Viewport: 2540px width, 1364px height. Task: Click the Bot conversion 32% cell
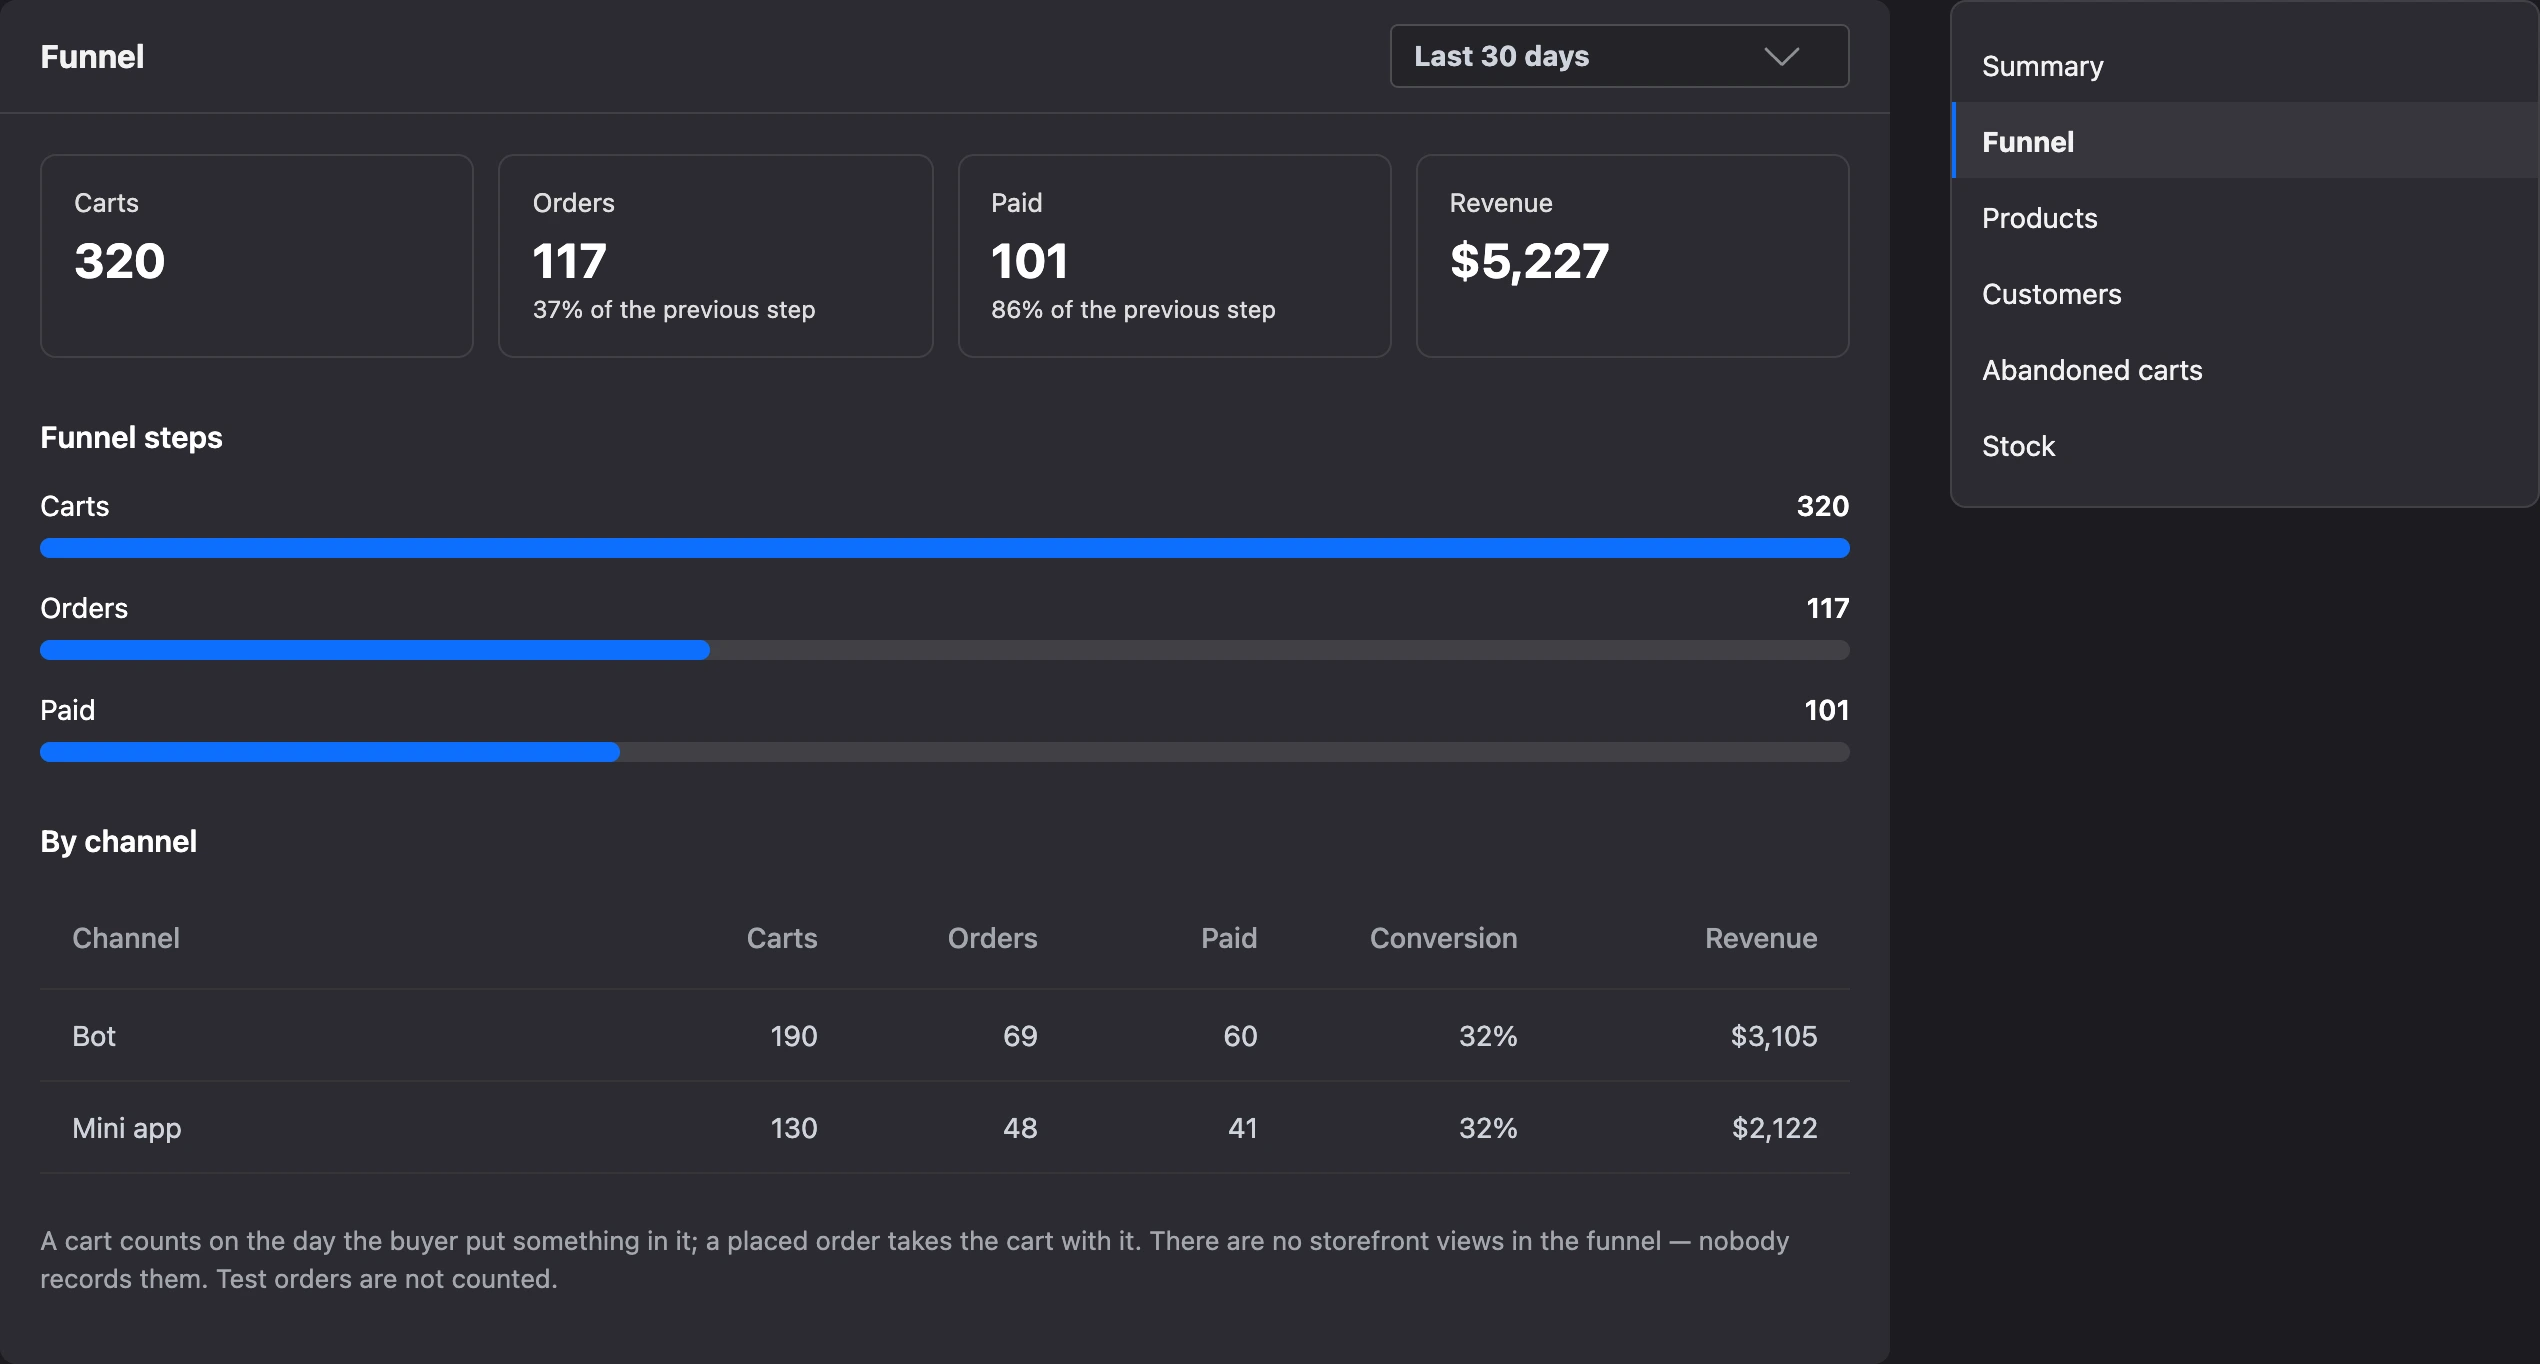[1488, 1036]
